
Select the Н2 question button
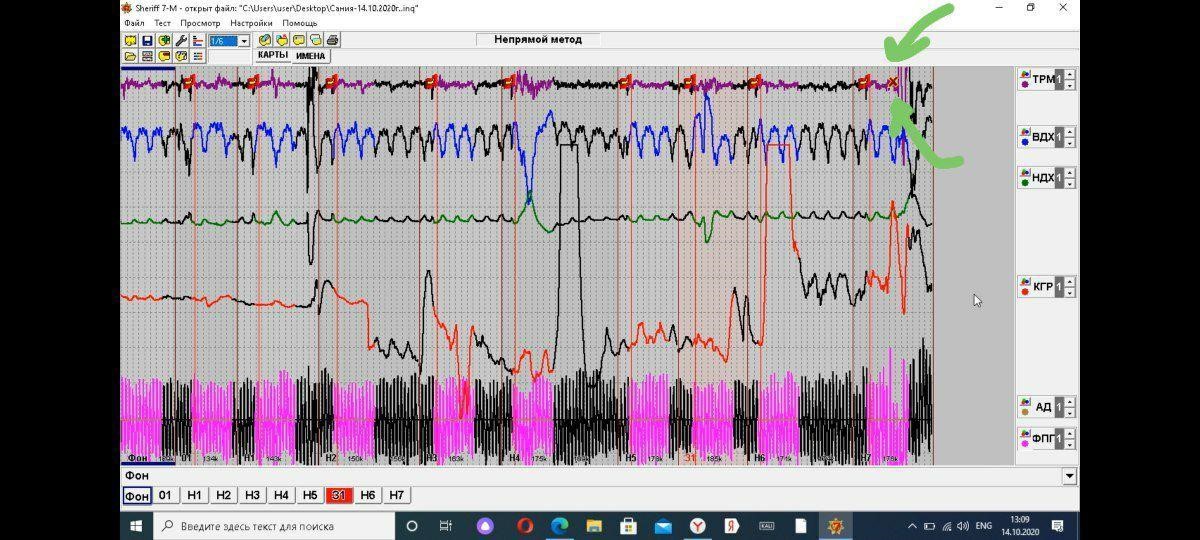223,496
